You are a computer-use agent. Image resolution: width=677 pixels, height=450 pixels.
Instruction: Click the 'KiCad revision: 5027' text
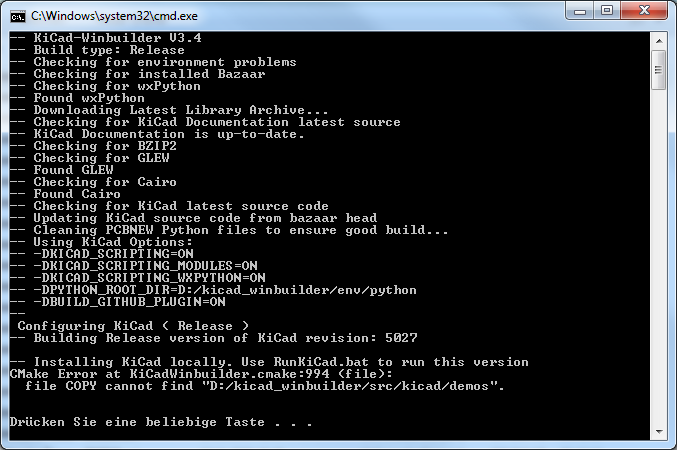[x=338, y=338]
